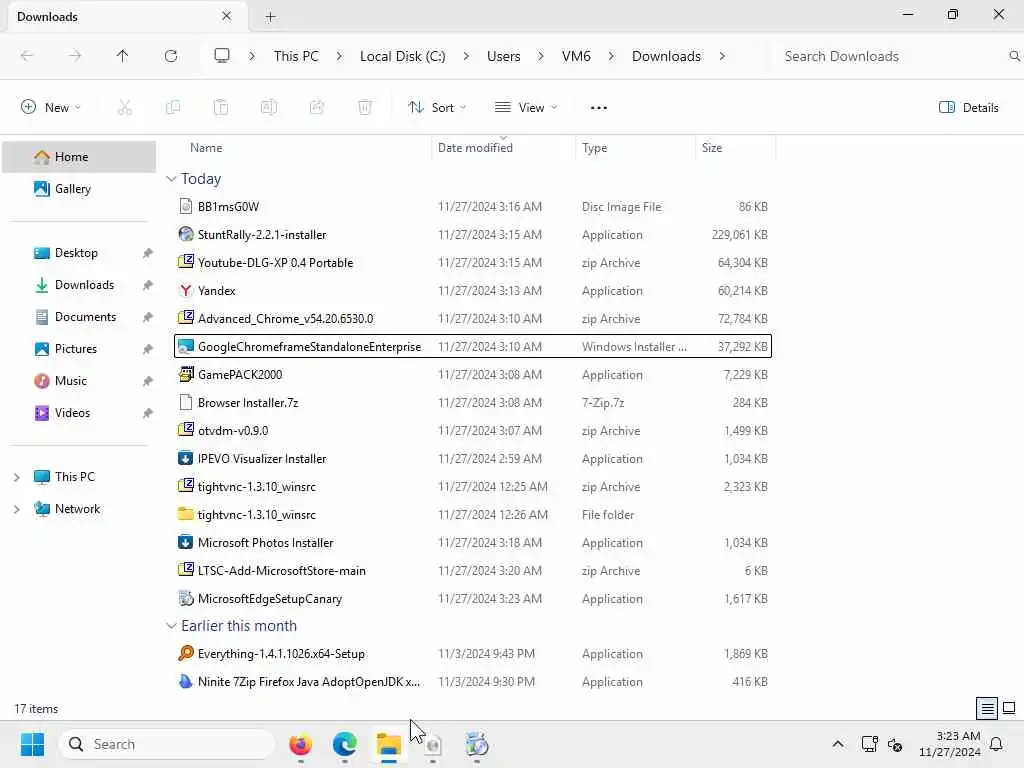The height and width of the screenshot is (768, 1024).
Task: Expand Network in navigation pane
Action: coord(17,509)
